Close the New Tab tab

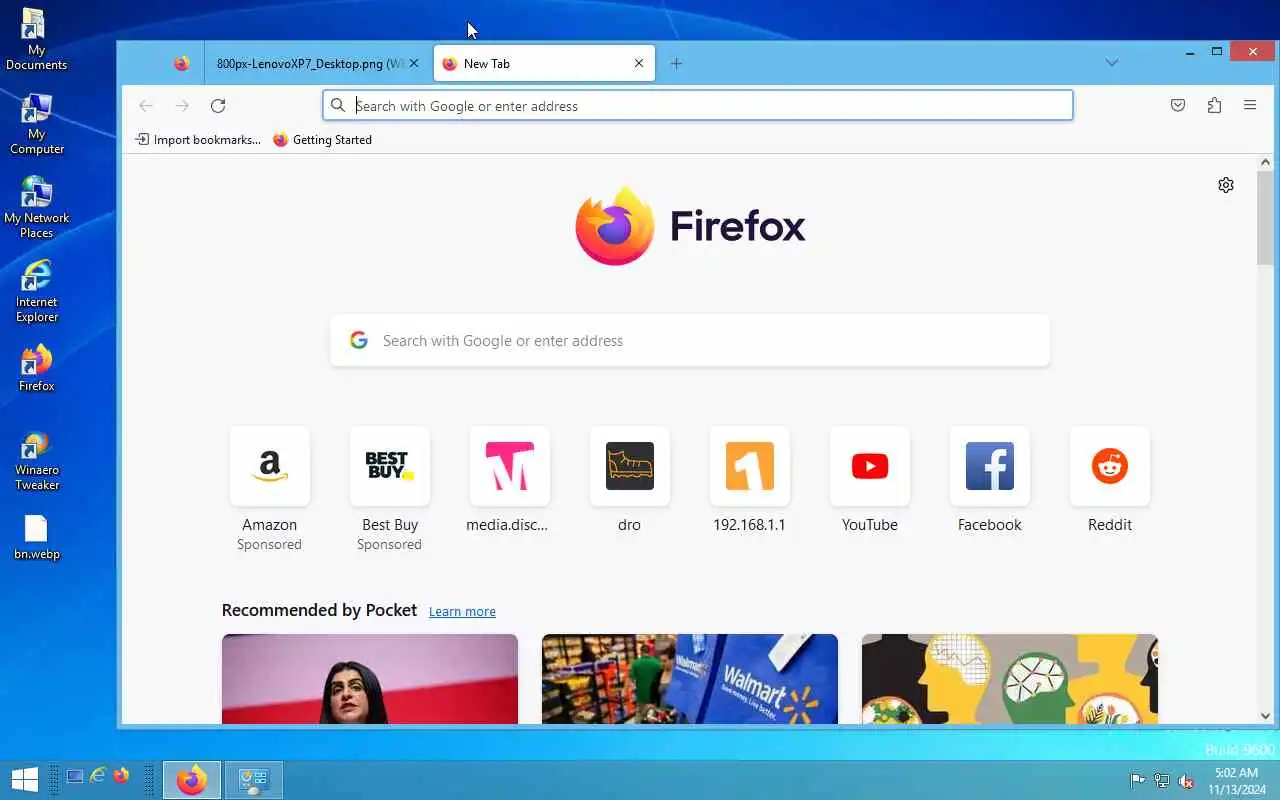coord(639,63)
